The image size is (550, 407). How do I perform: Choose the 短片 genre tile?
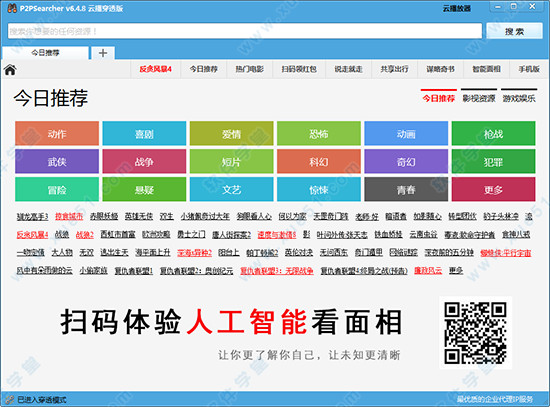pos(232,161)
